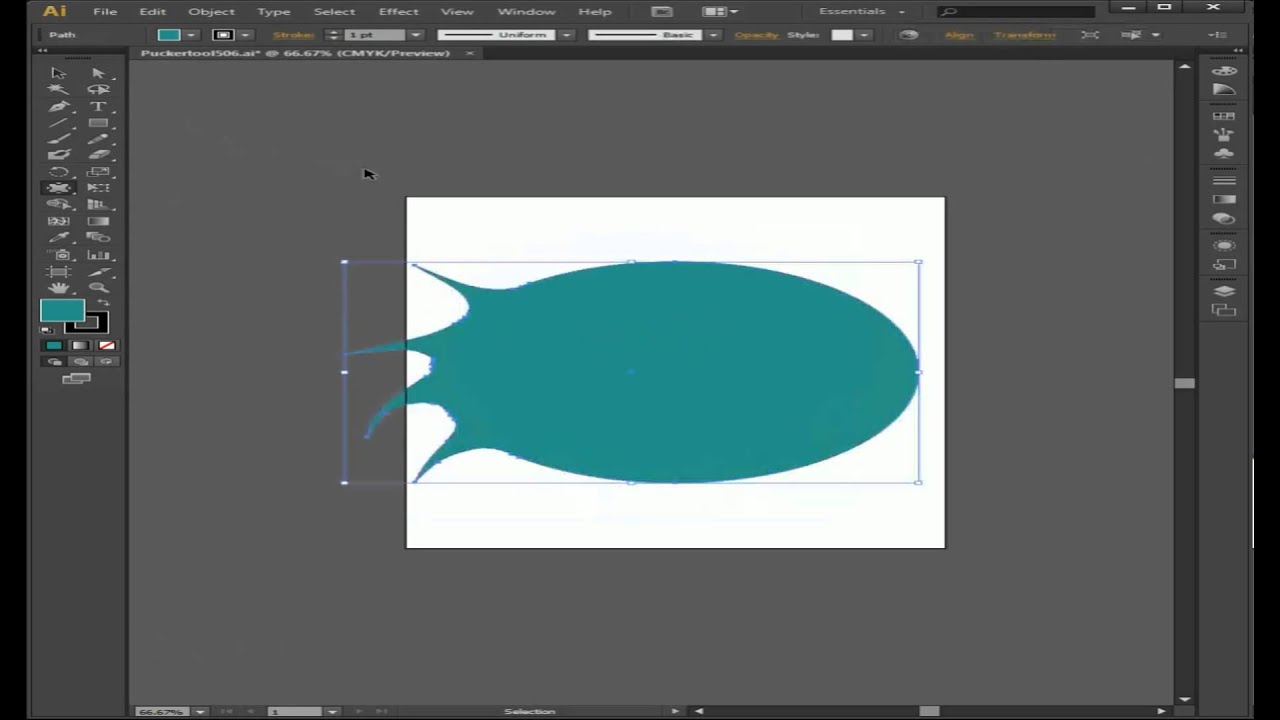This screenshot has width=1280, height=720.
Task: Open the Color panel icon
Action: point(1224,72)
